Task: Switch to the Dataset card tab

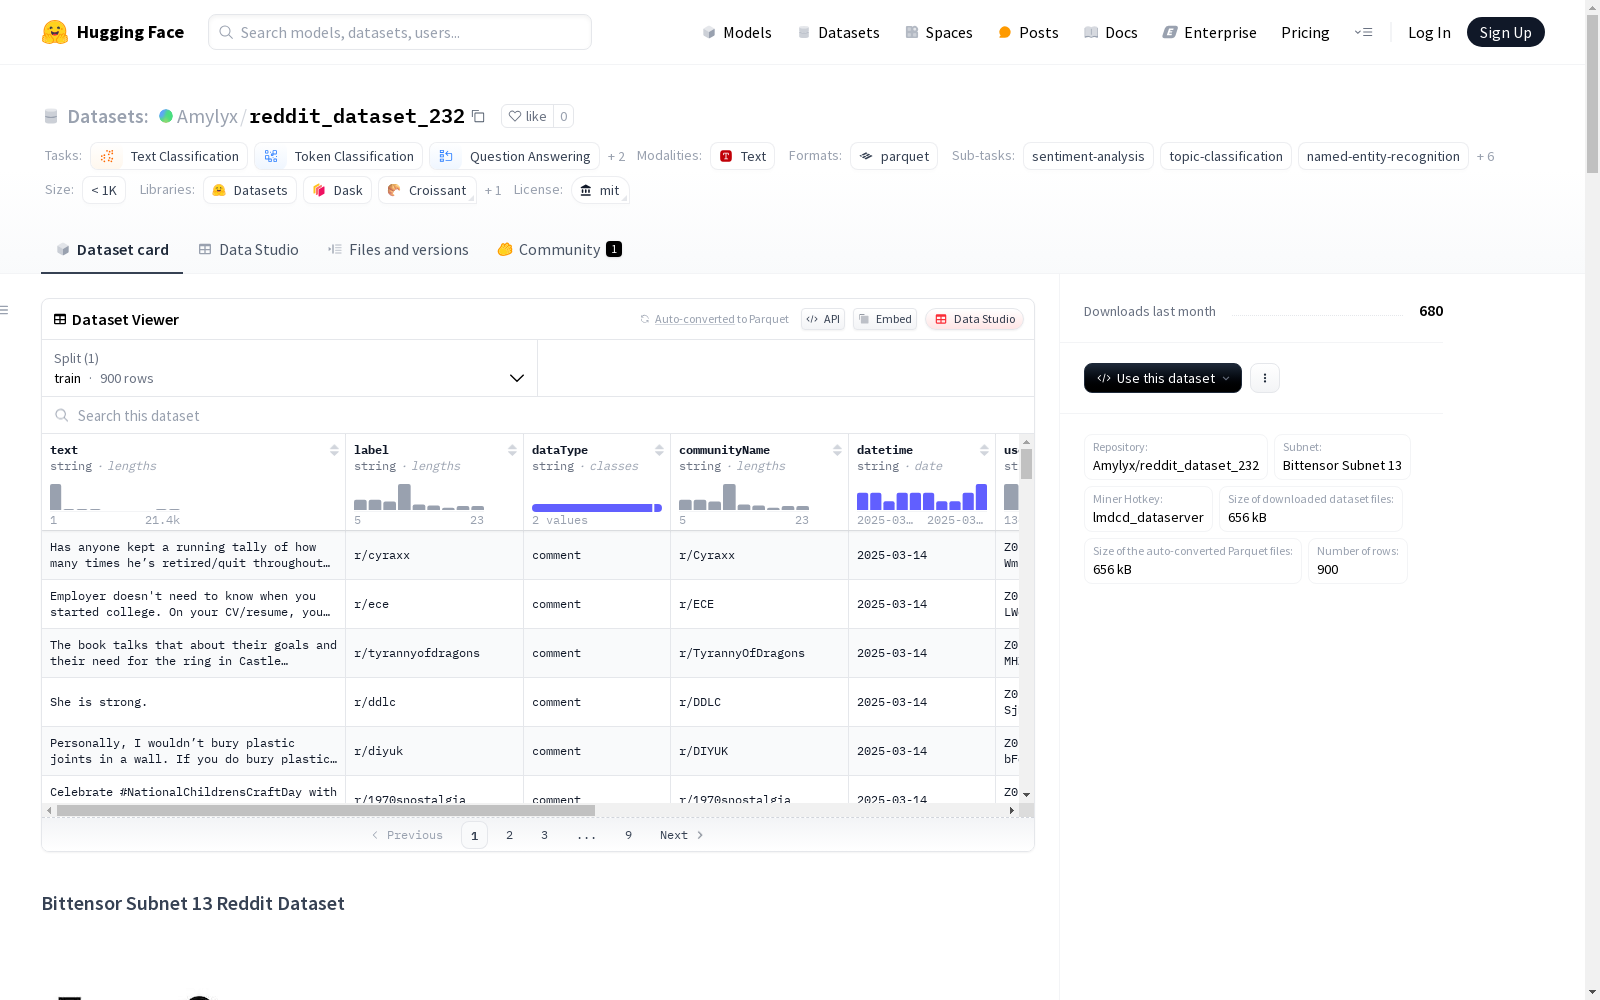Action: [x=112, y=250]
